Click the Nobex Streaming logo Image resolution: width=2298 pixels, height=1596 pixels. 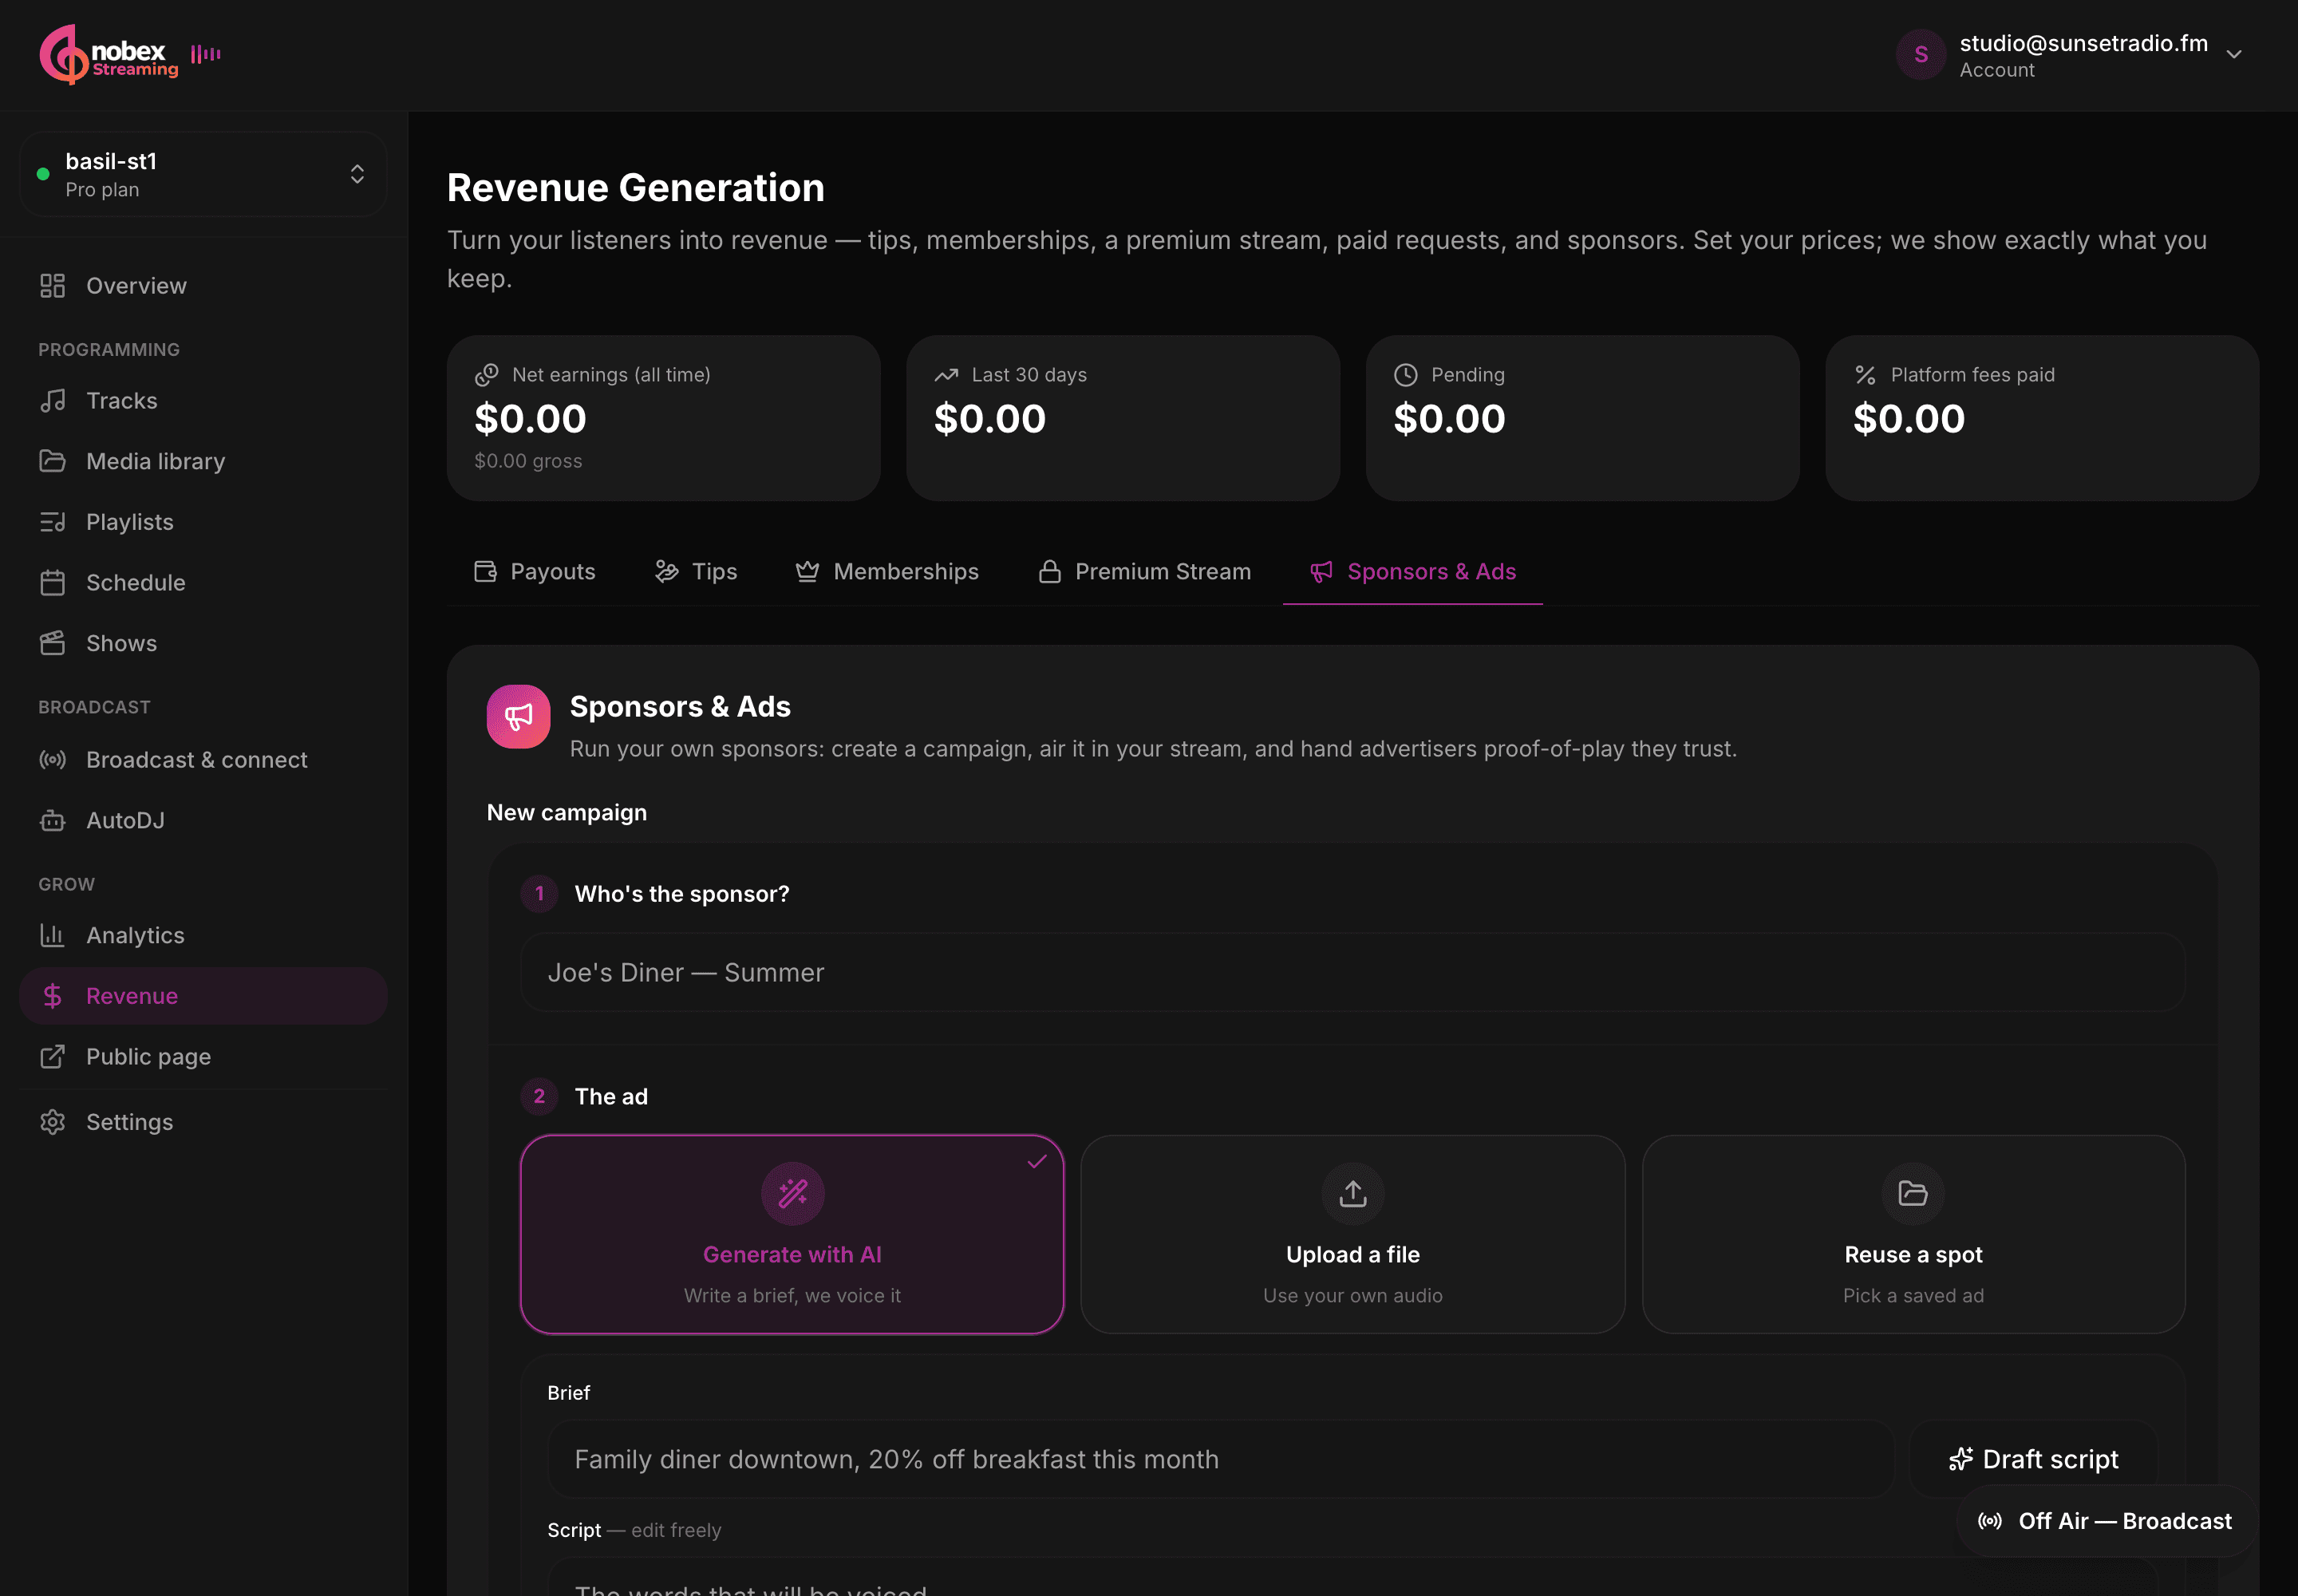pyautogui.click(x=109, y=55)
